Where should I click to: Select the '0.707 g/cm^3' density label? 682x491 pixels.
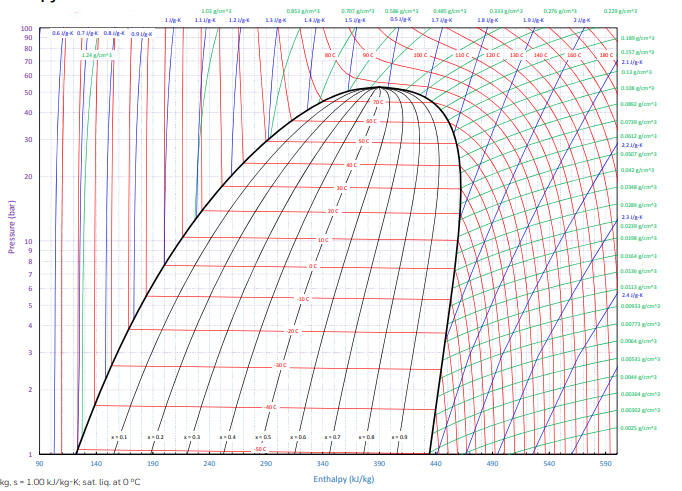point(358,11)
